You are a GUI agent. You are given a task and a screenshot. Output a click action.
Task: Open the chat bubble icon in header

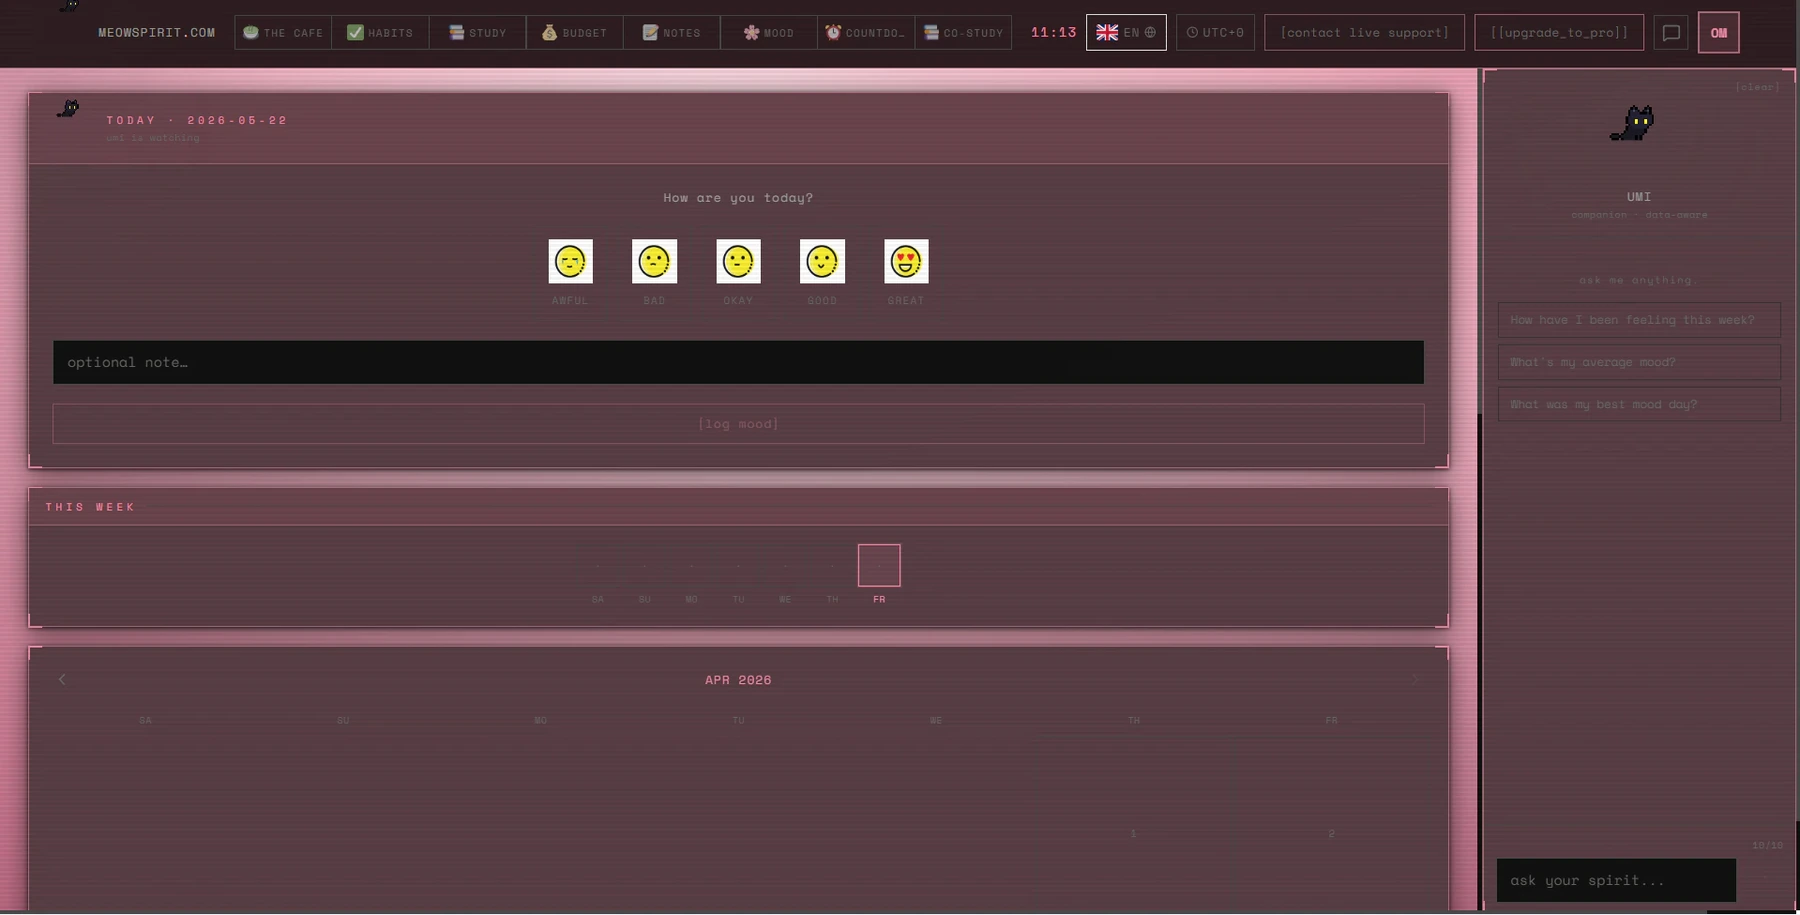1671,32
